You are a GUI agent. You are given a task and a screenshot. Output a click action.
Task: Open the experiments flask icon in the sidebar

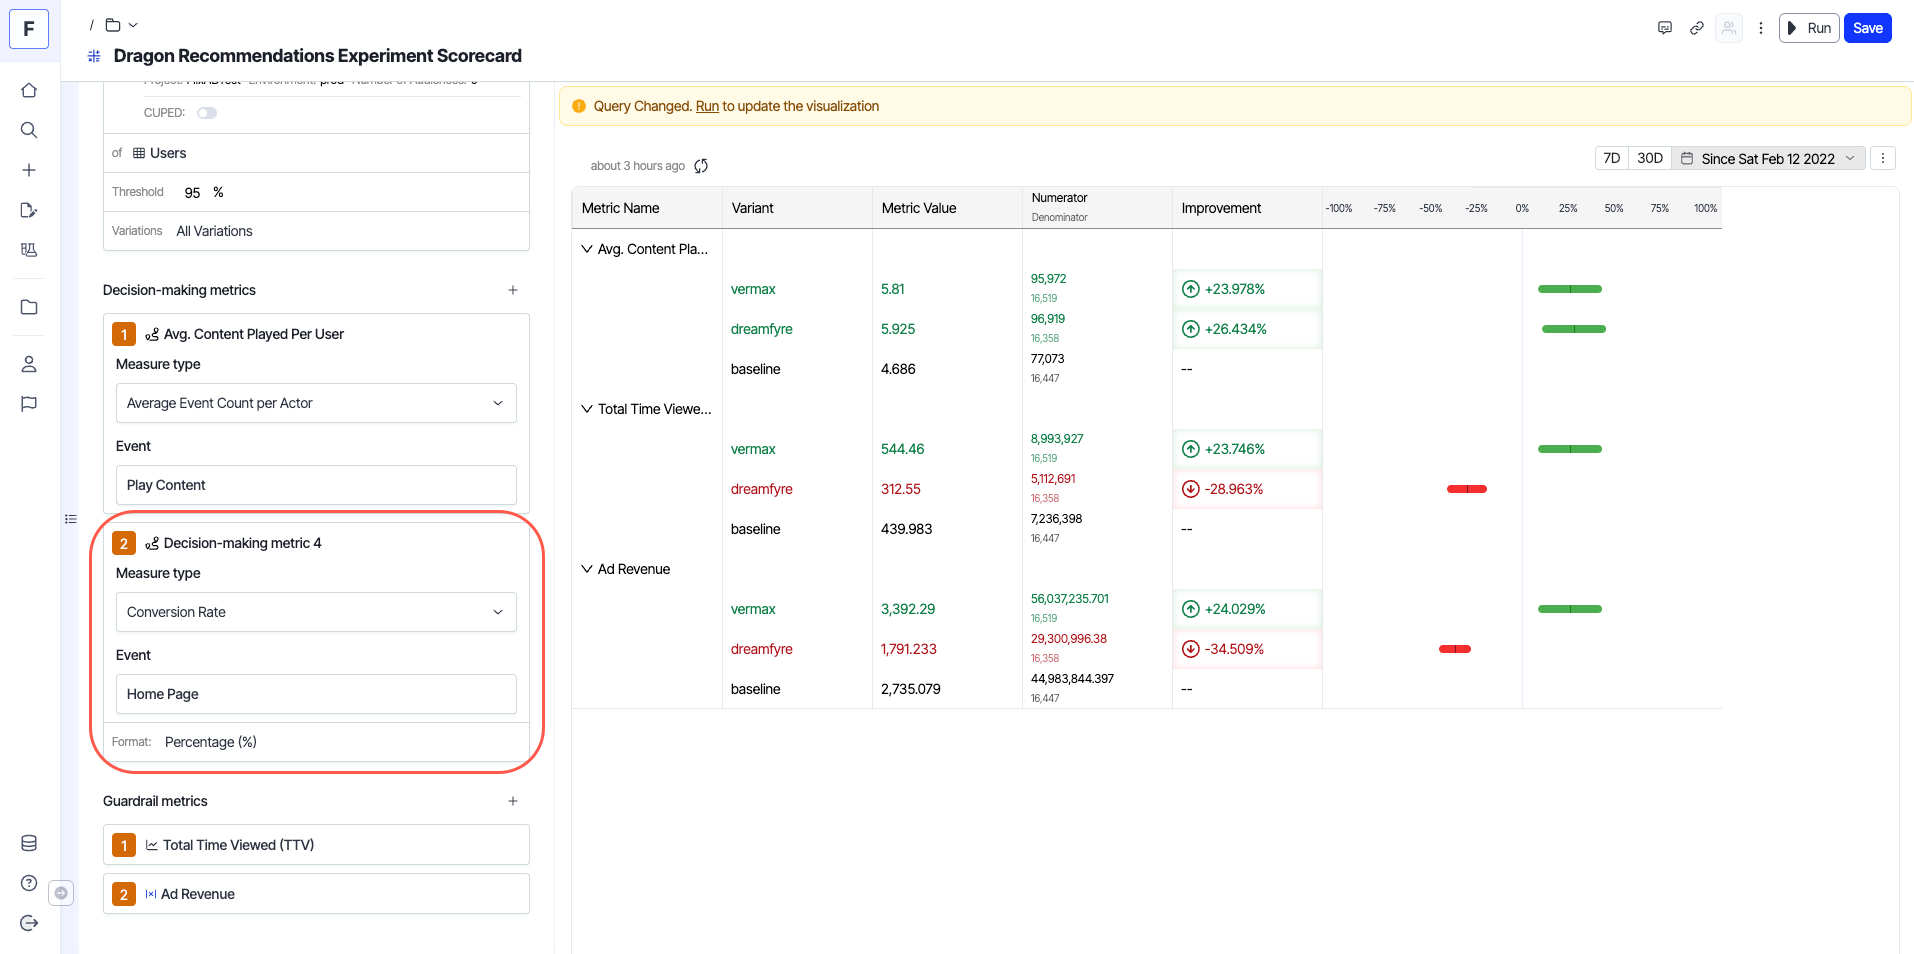tap(29, 250)
